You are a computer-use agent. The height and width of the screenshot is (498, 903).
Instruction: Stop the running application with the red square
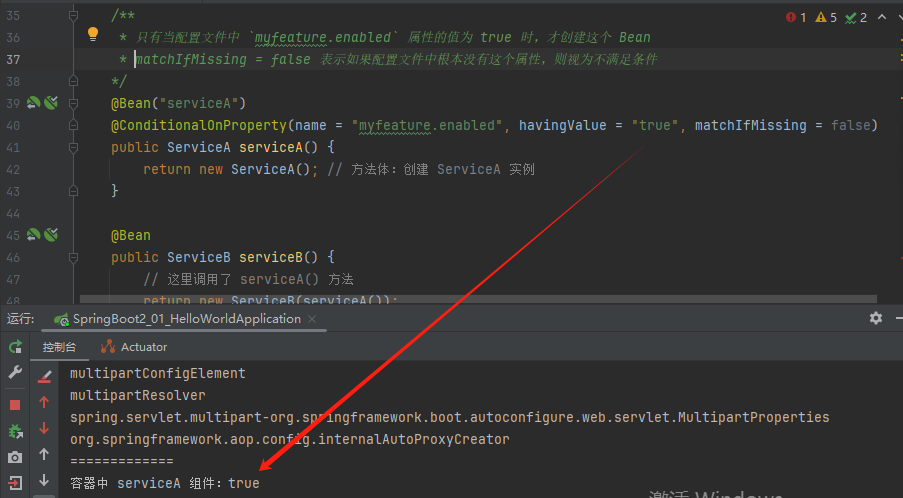pyautogui.click(x=16, y=405)
